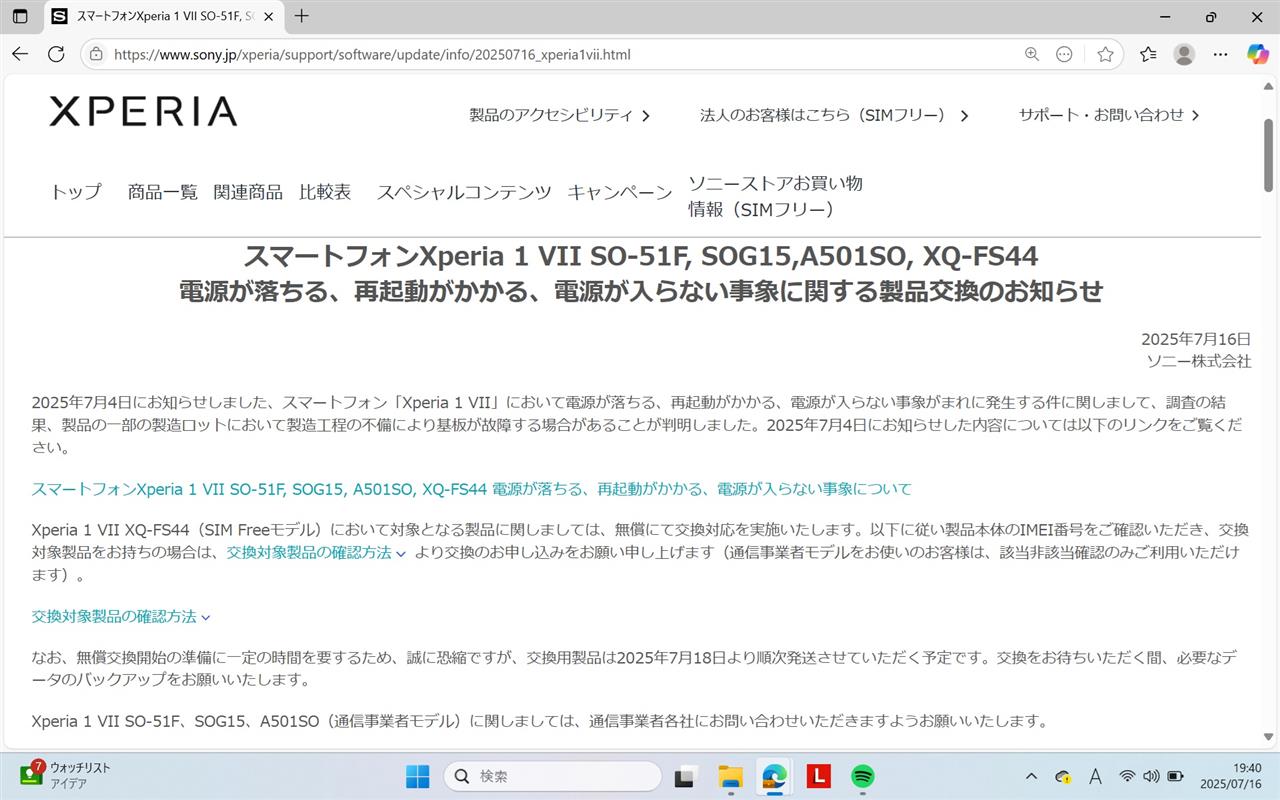The width and height of the screenshot is (1280, 800).
Task: Open the July 4 notice link about power issue
Action: [x=472, y=489]
